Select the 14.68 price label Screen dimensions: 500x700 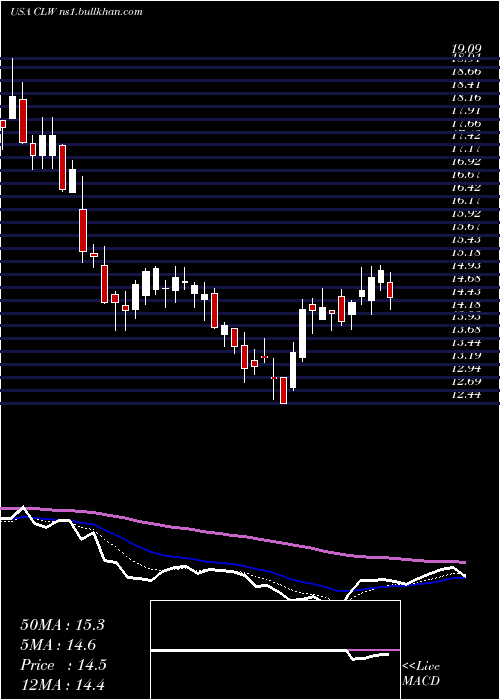coord(466,278)
